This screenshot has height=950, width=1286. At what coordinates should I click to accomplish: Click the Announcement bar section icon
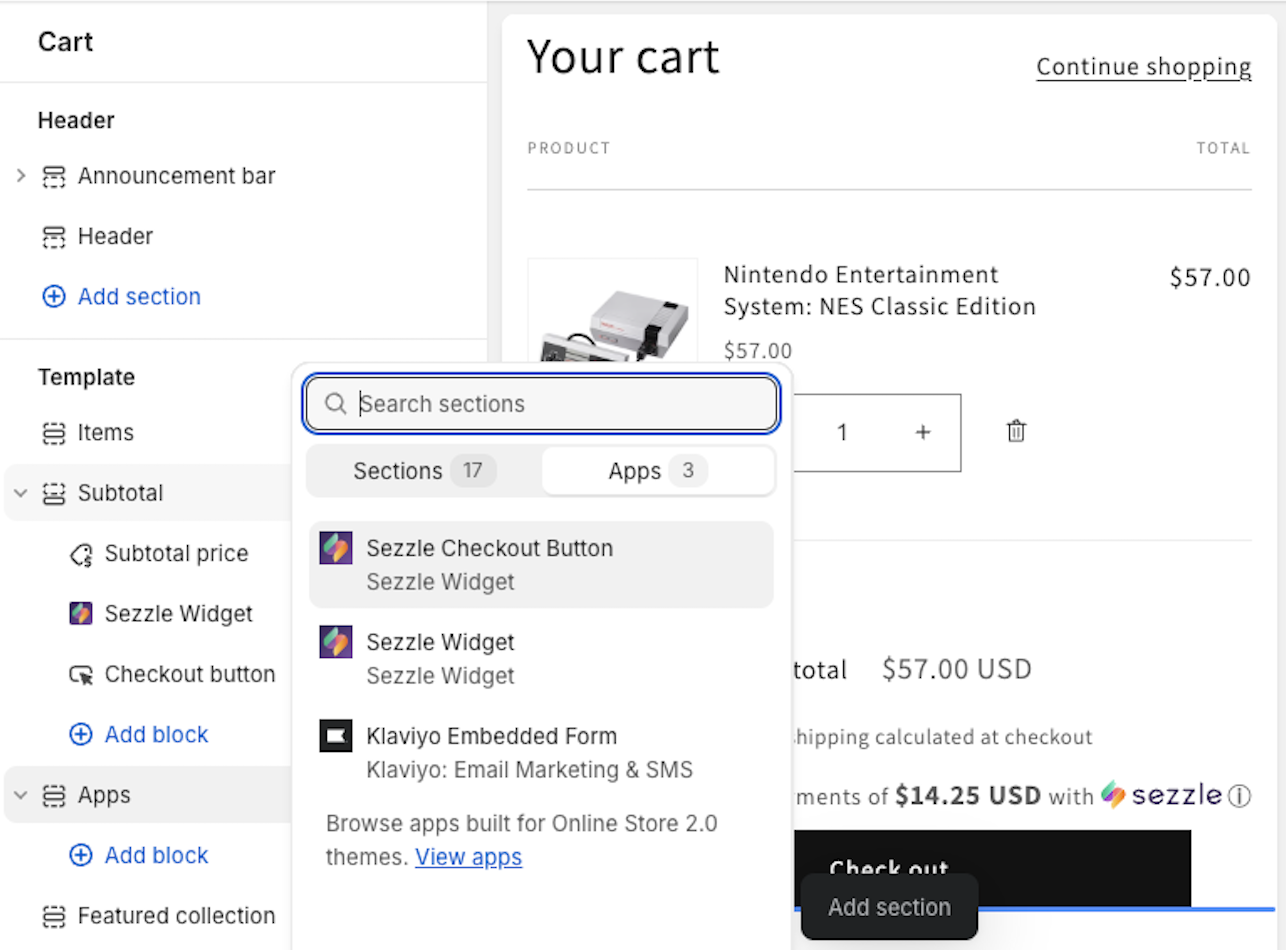pyautogui.click(x=53, y=177)
